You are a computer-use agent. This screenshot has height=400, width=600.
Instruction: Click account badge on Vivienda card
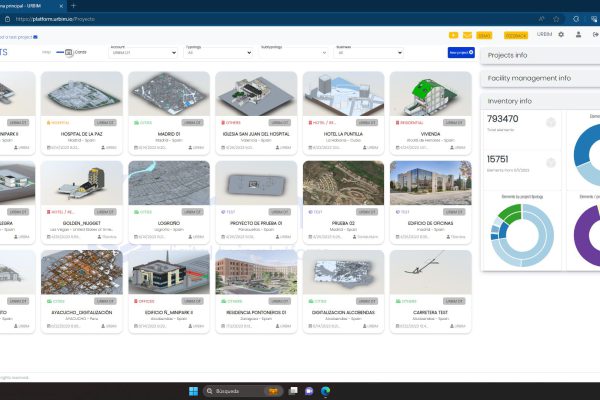pos(454,123)
